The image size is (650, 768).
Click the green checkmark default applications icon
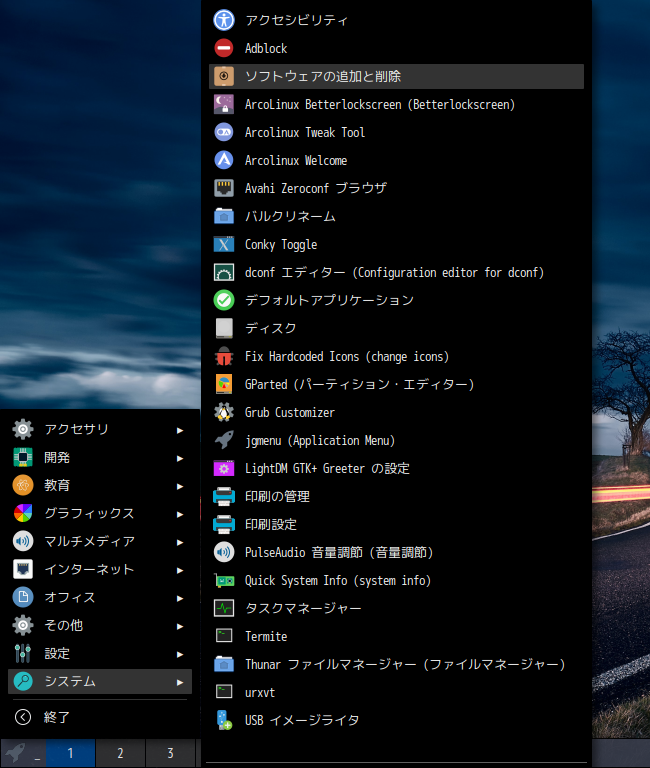pos(224,300)
